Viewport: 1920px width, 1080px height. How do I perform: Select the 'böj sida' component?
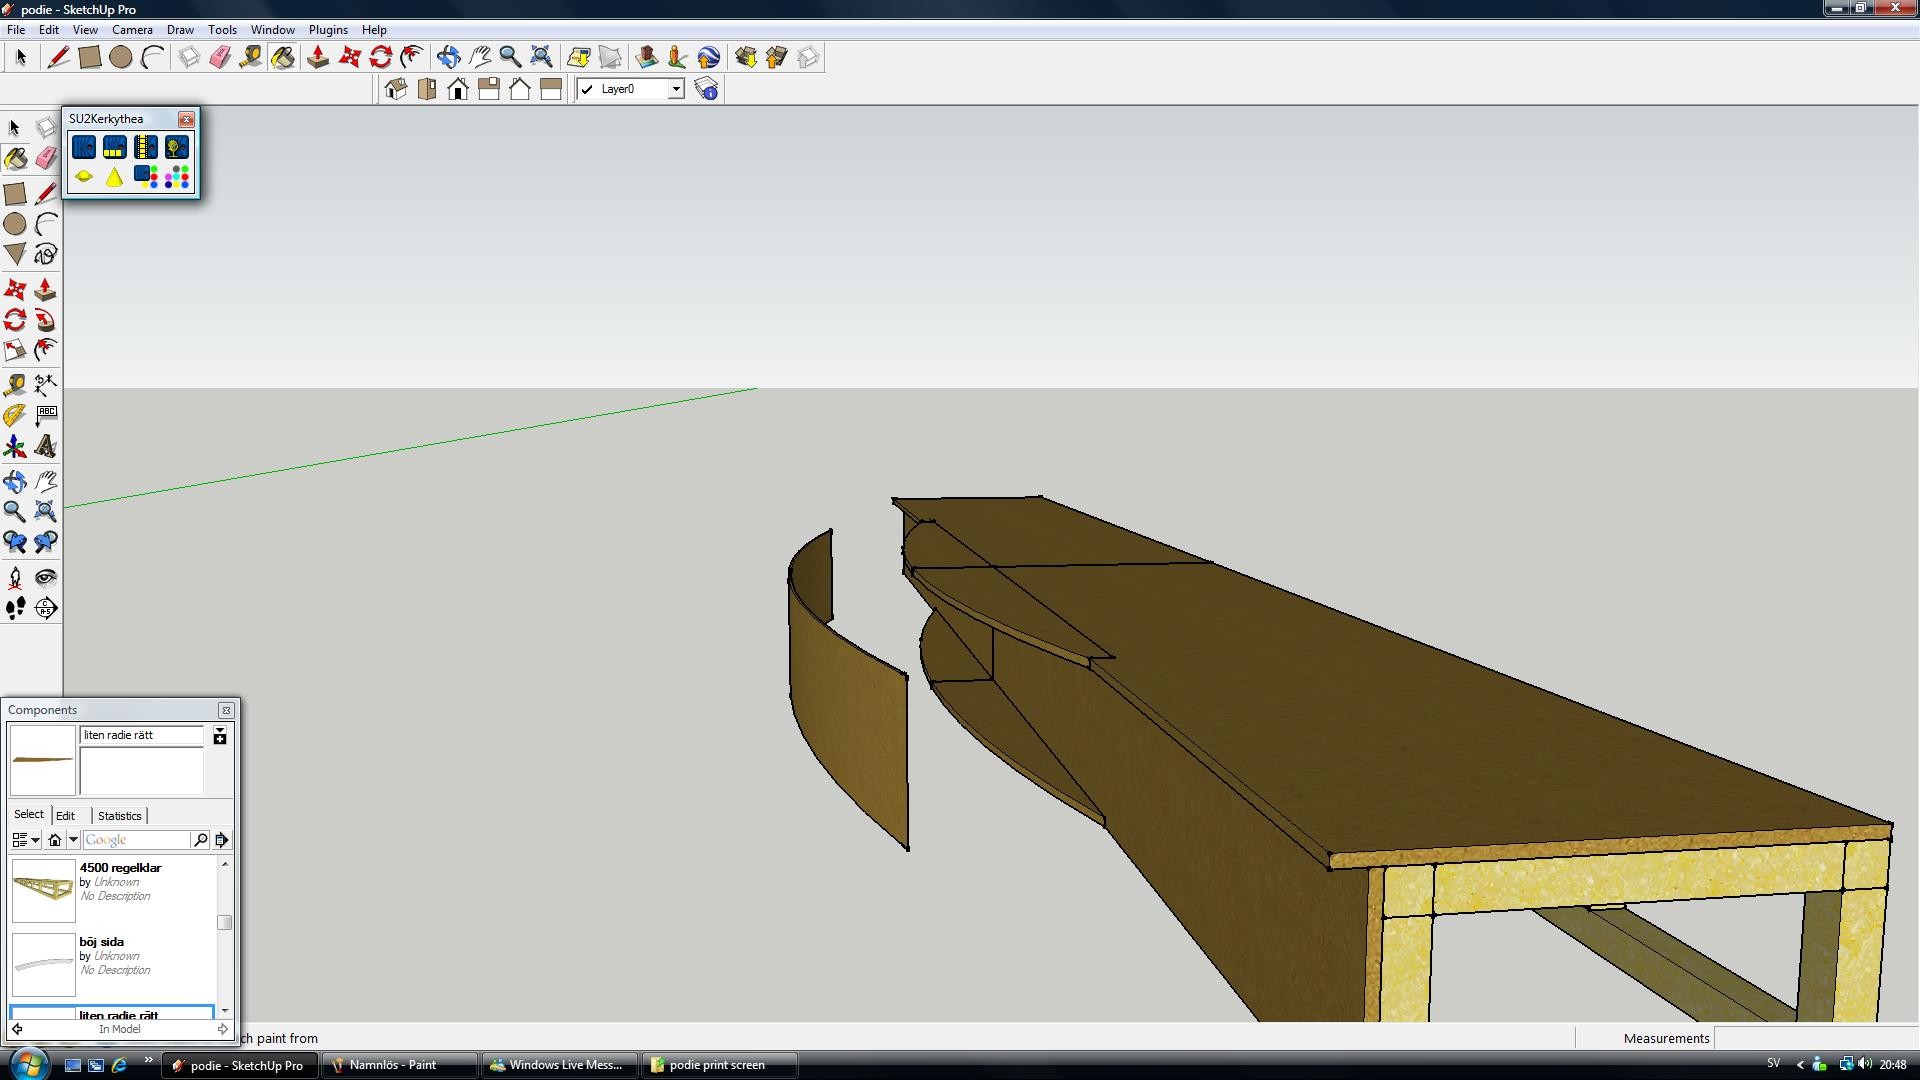click(112, 963)
